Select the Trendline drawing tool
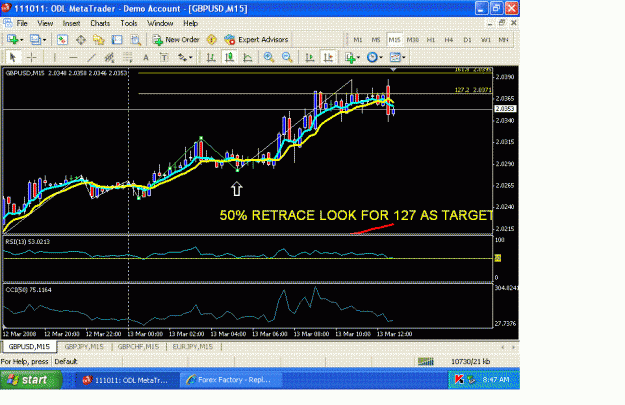The image size is (625, 405). (x=91, y=57)
